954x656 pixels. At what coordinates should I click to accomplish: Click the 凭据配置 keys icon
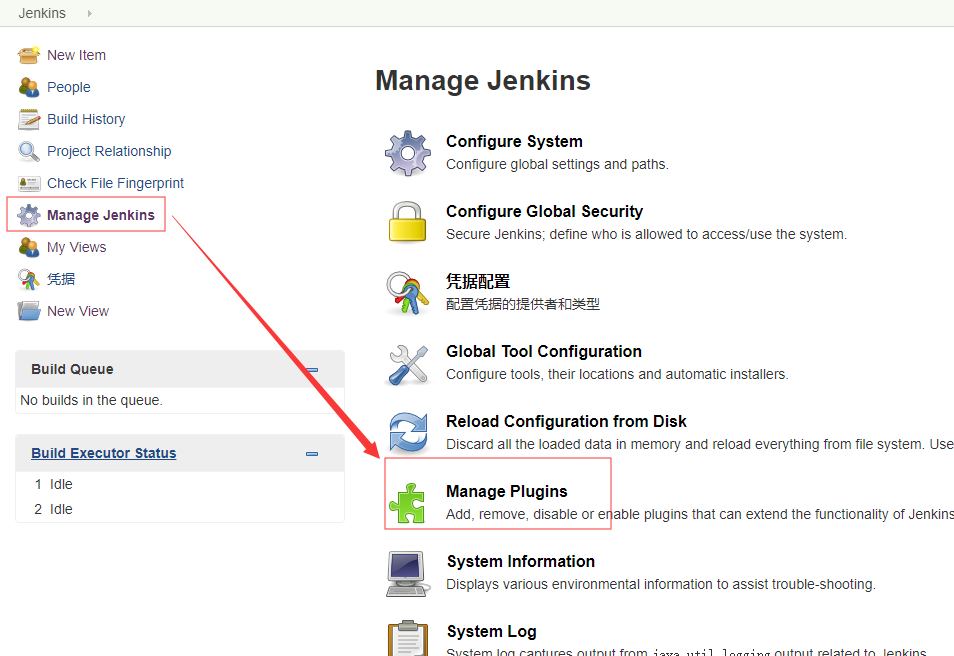click(408, 293)
